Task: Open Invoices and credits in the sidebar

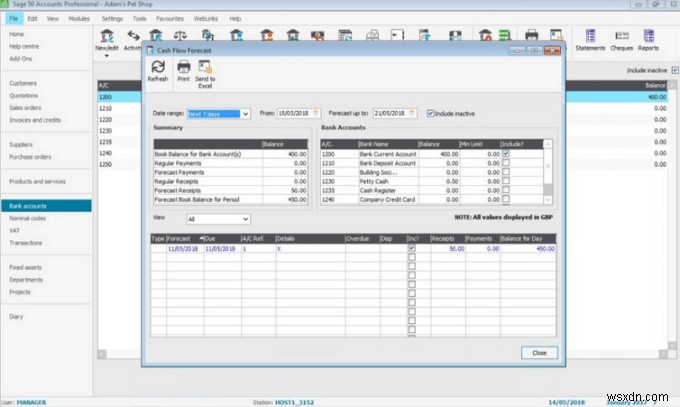Action: 35,120
